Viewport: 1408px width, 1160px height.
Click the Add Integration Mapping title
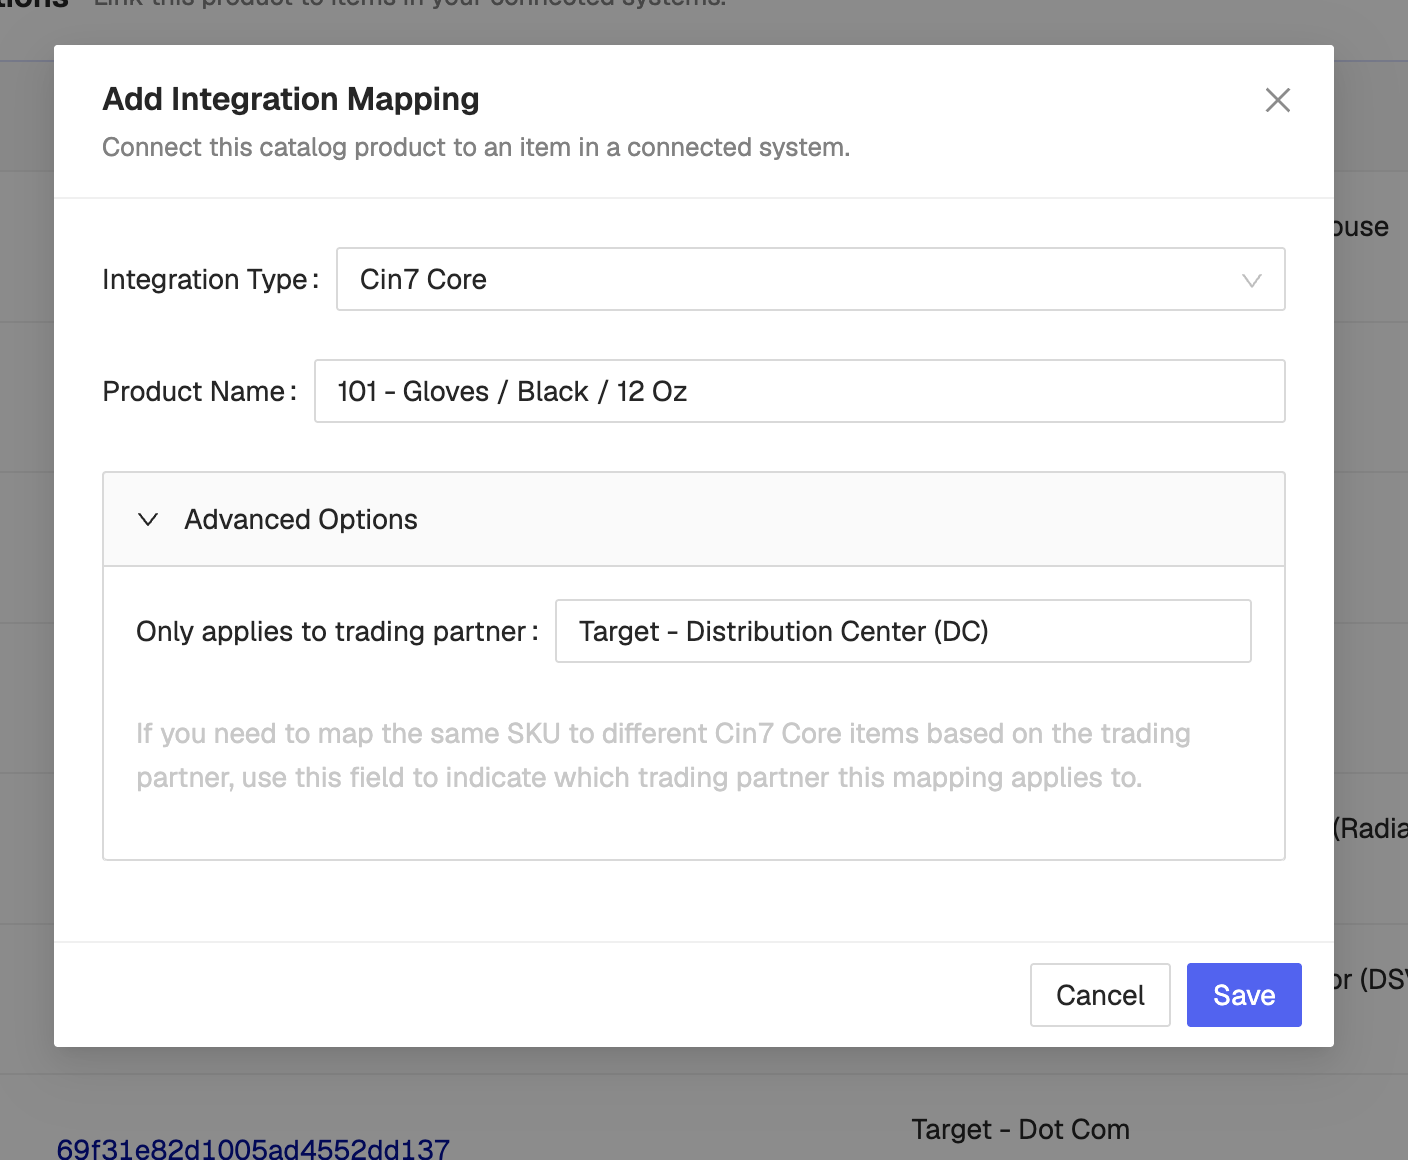(291, 99)
